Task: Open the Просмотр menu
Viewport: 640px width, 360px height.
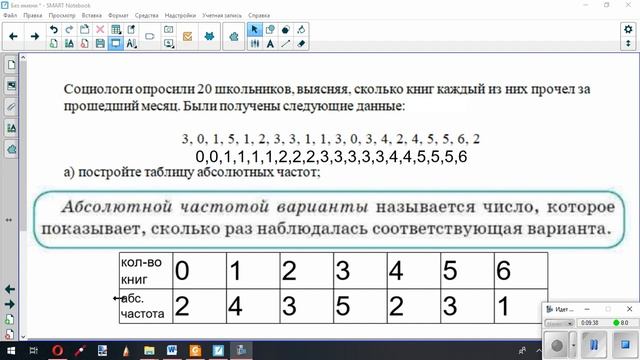Action: click(x=62, y=16)
